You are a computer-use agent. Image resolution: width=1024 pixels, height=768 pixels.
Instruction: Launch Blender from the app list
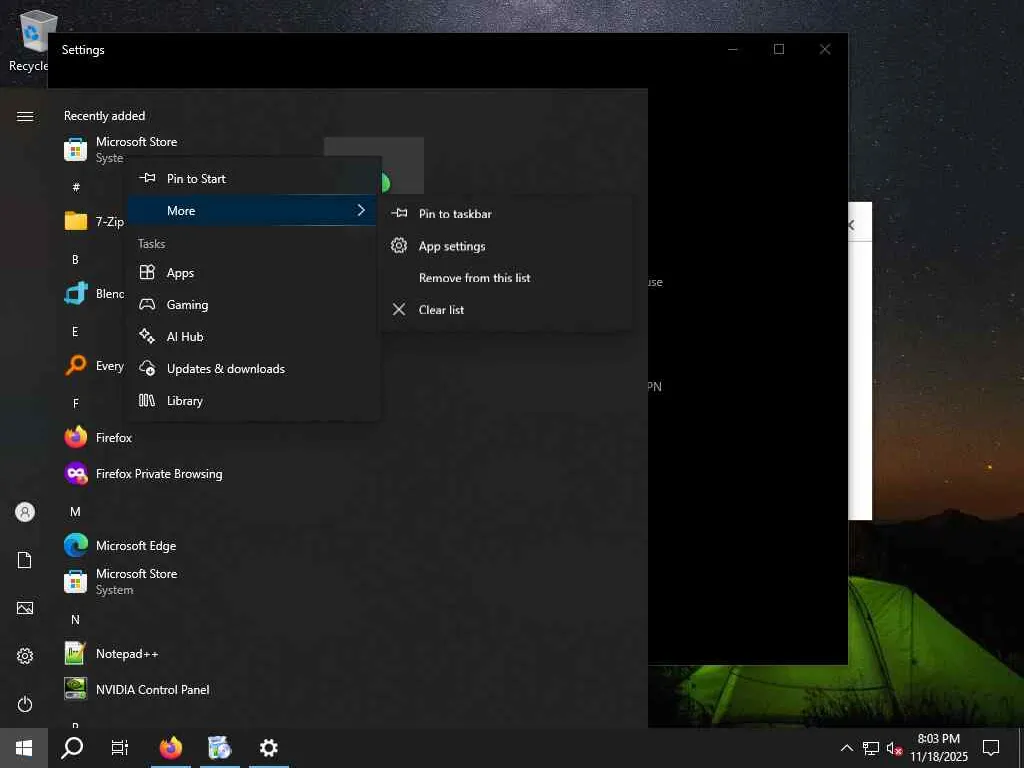93,293
